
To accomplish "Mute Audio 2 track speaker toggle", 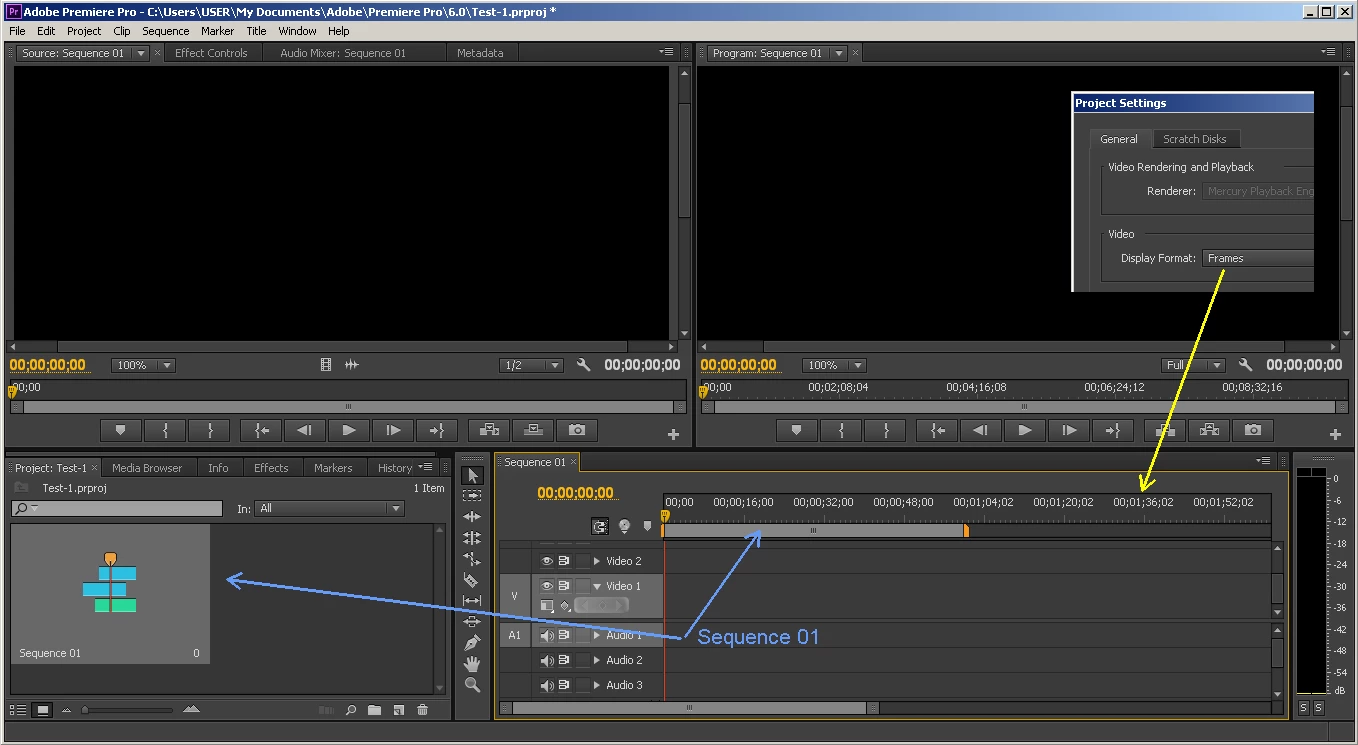I will coord(547,660).
